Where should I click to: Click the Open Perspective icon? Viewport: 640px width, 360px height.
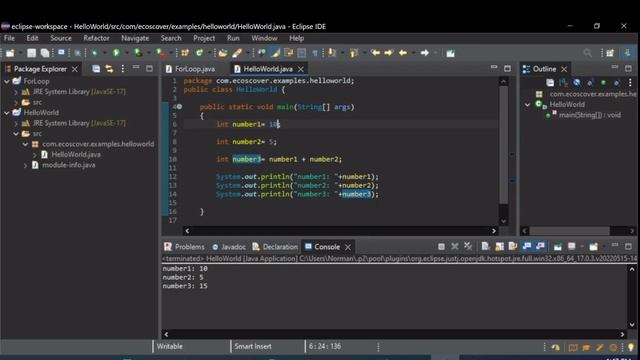[x=610, y=53]
